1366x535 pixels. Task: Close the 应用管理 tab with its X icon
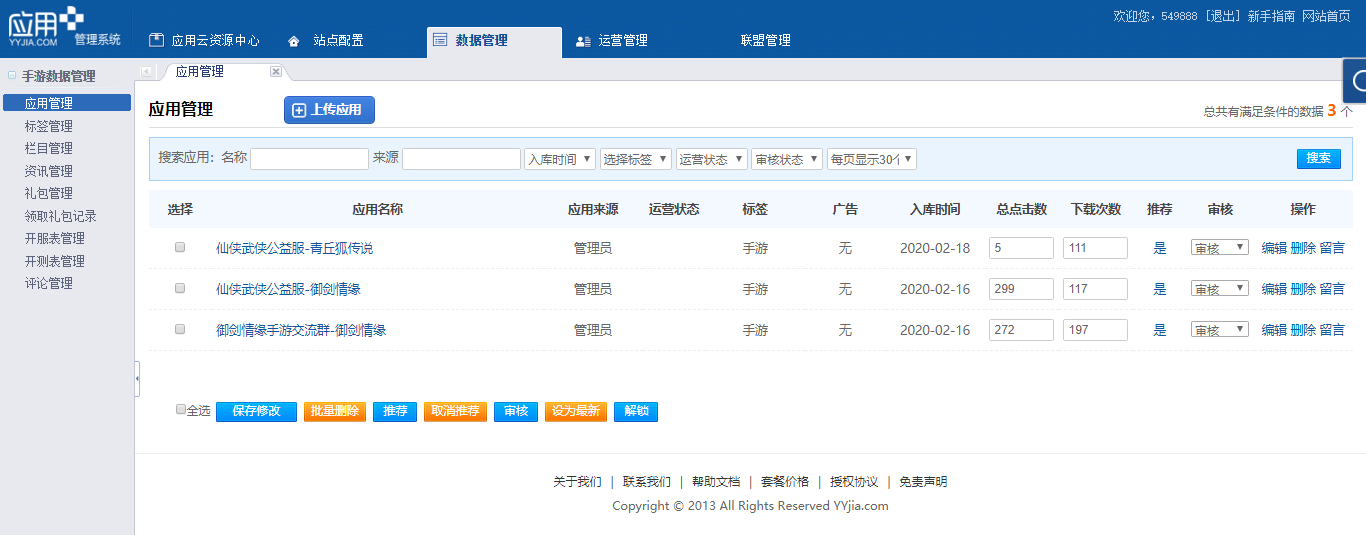pos(276,72)
